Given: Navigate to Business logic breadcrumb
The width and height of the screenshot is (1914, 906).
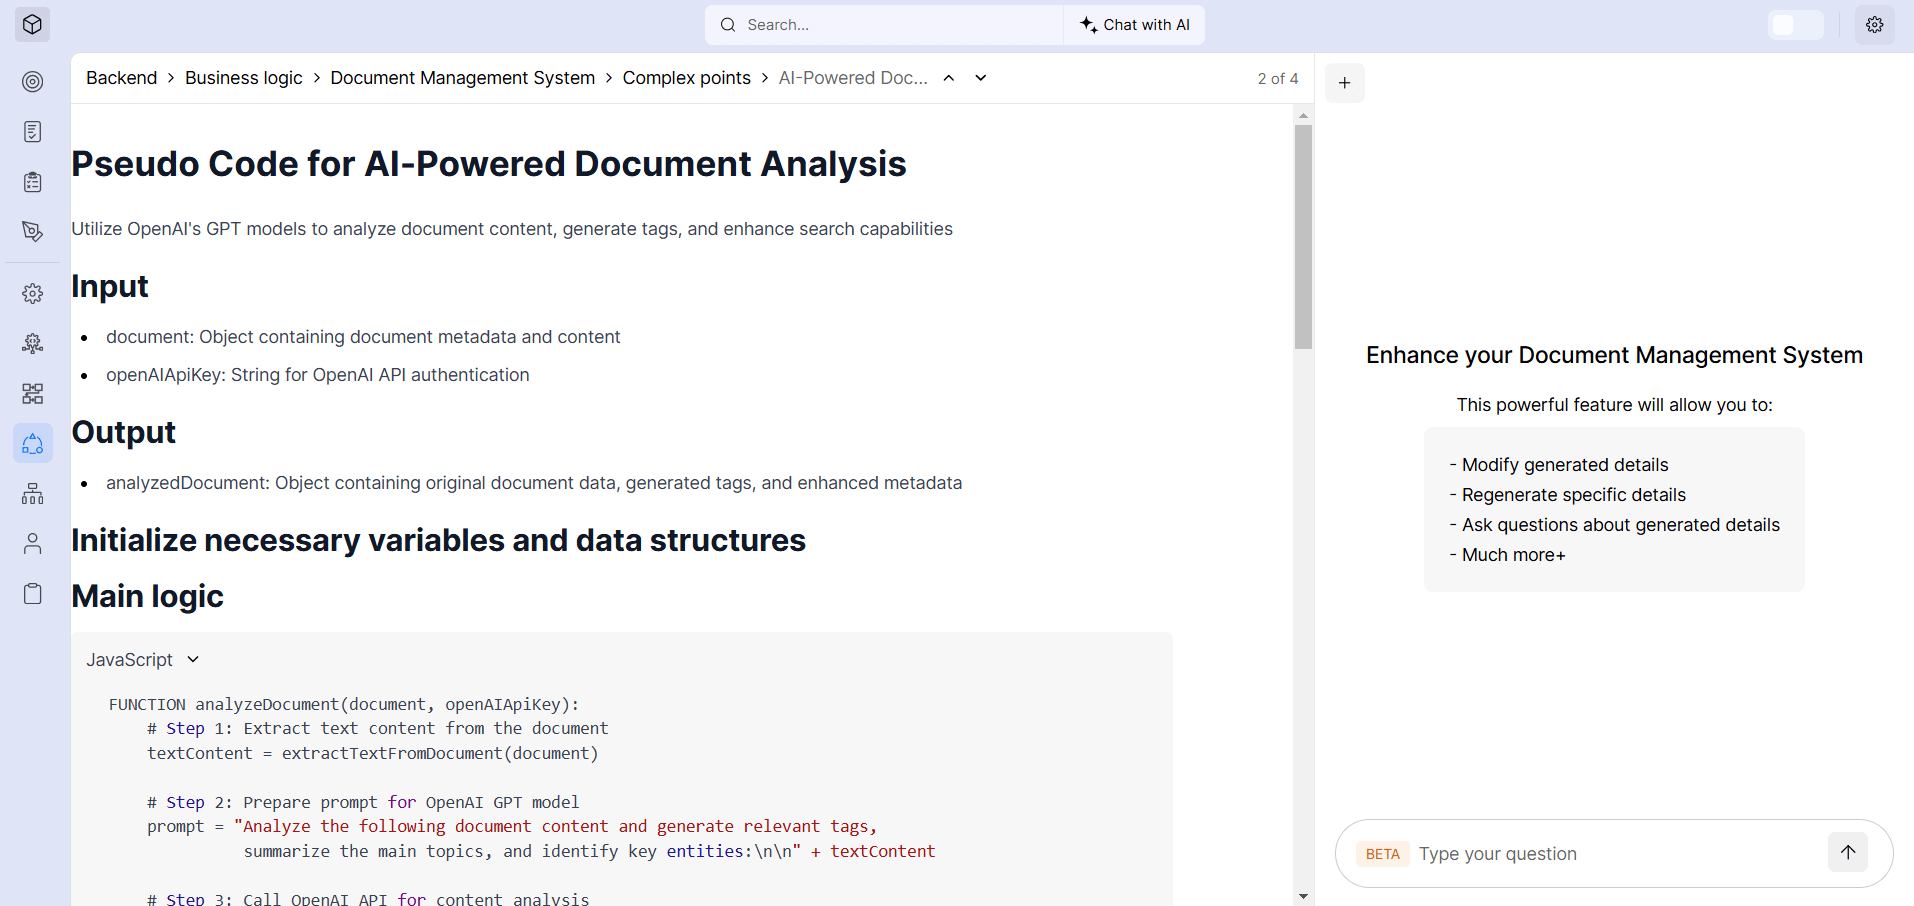Looking at the screenshot, I should pos(243,78).
